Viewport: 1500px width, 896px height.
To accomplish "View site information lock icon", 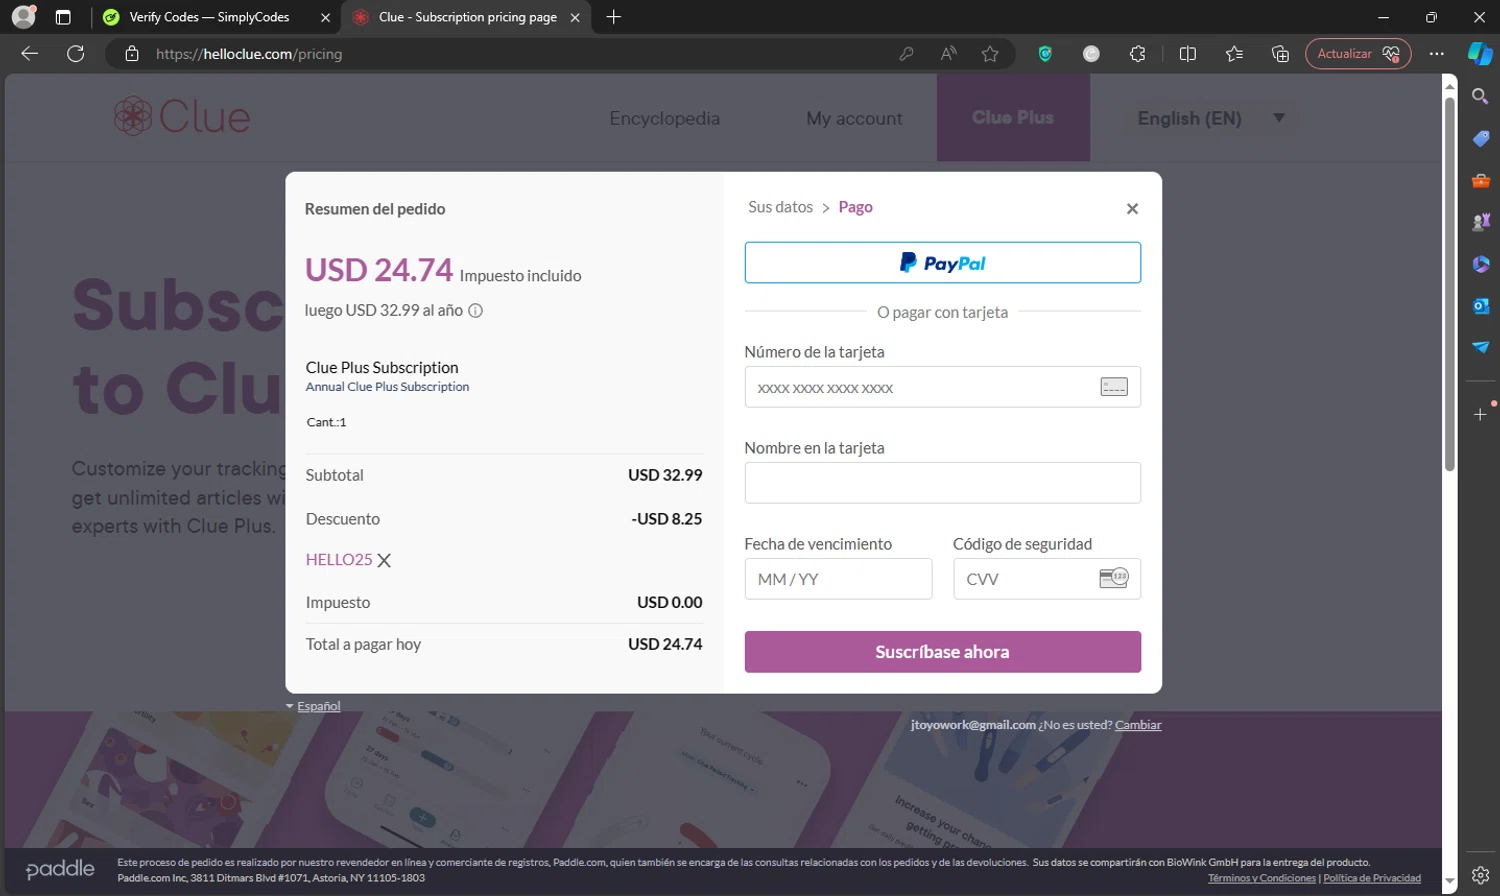I will pos(132,54).
